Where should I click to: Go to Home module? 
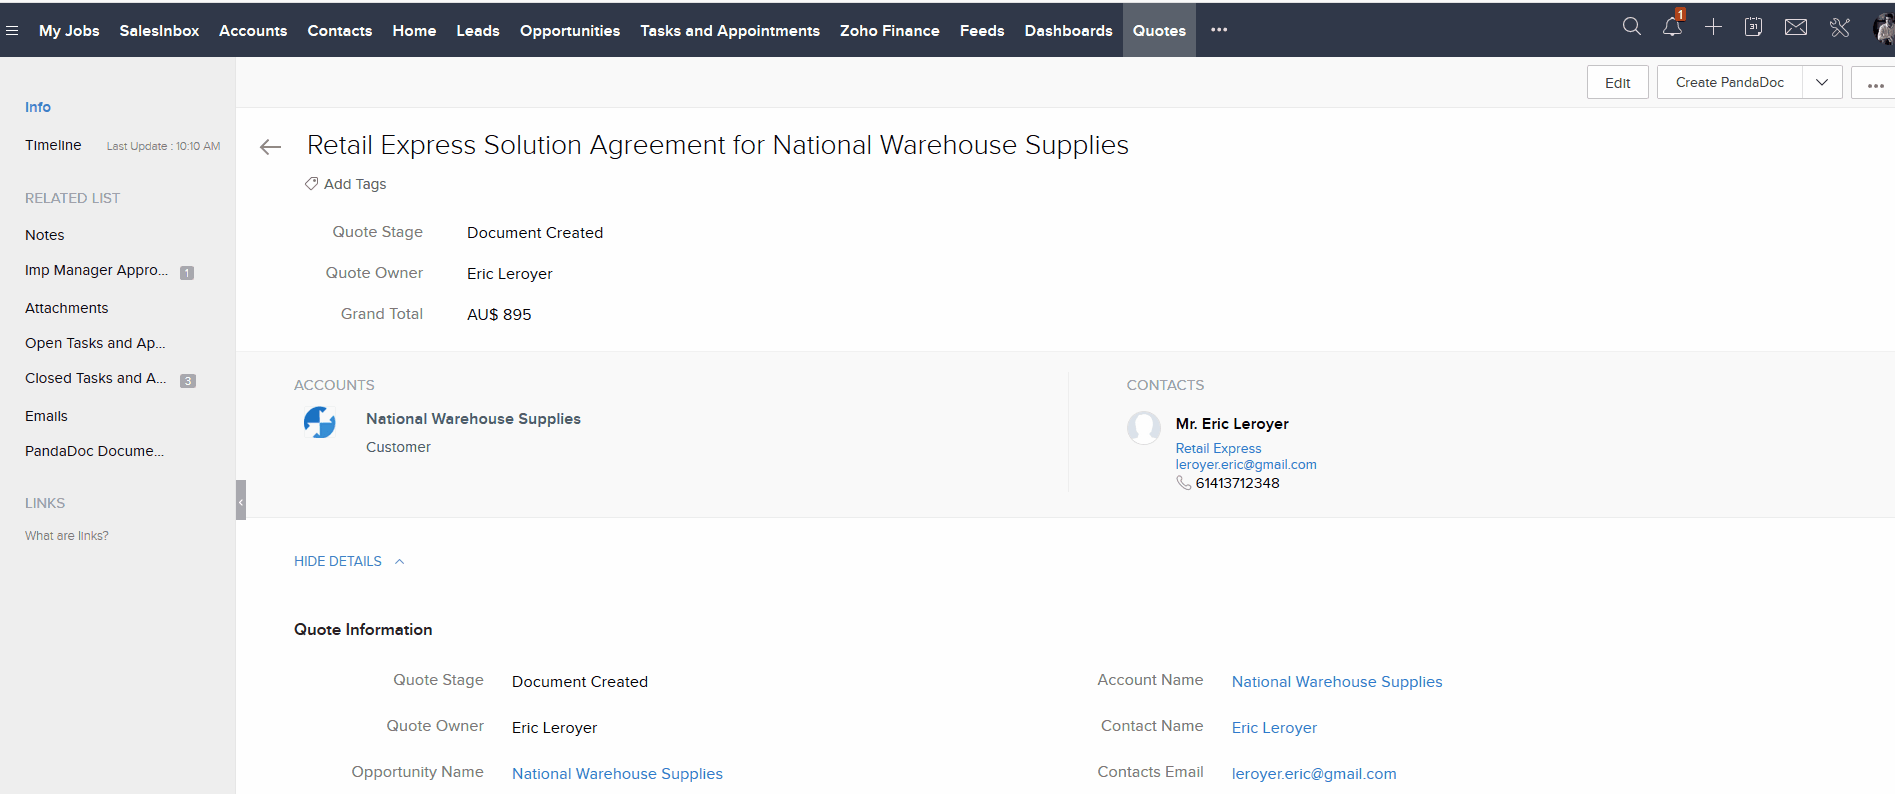tap(414, 31)
